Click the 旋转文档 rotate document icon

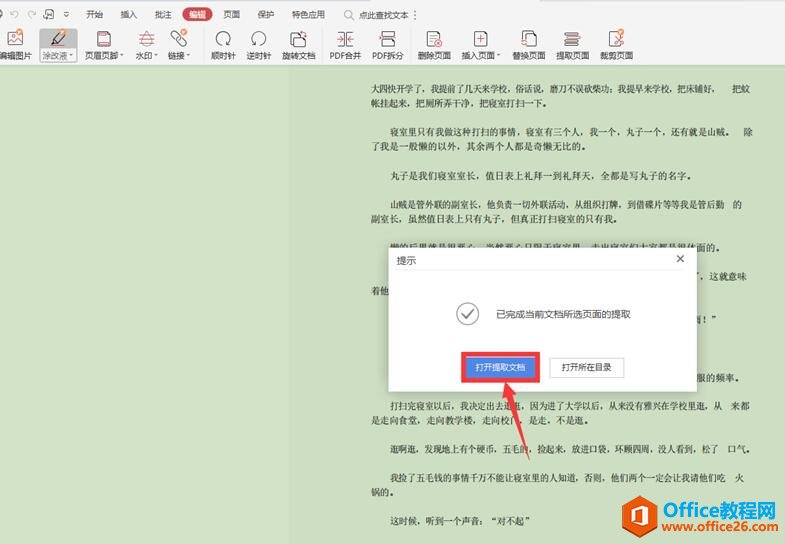click(297, 45)
